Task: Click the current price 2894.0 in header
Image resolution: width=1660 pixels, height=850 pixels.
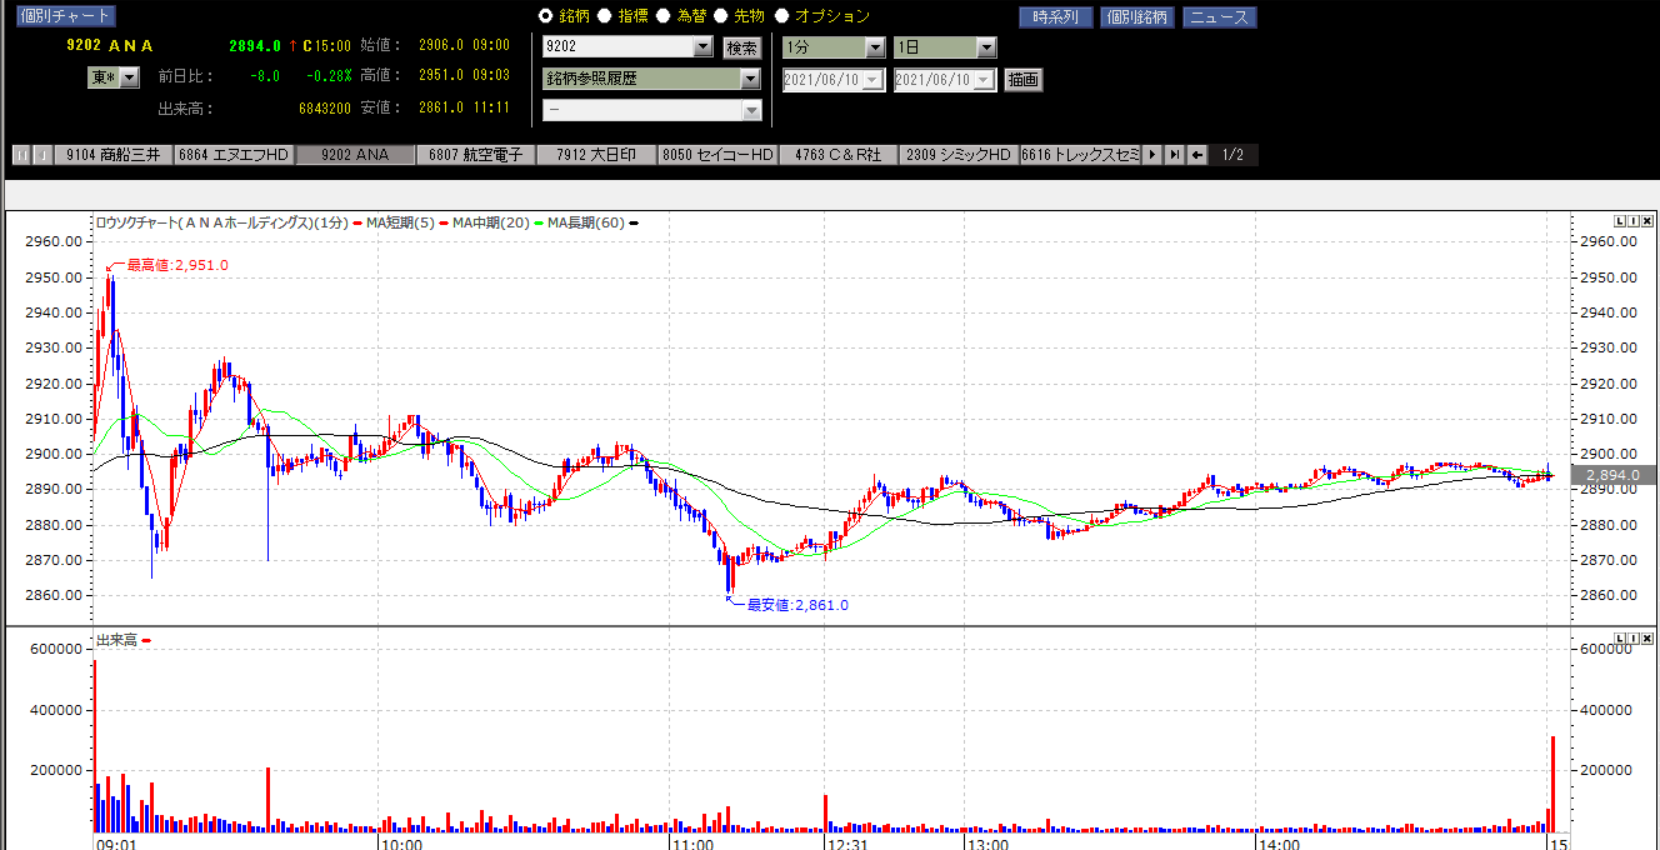Action: (x=255, y=46)
